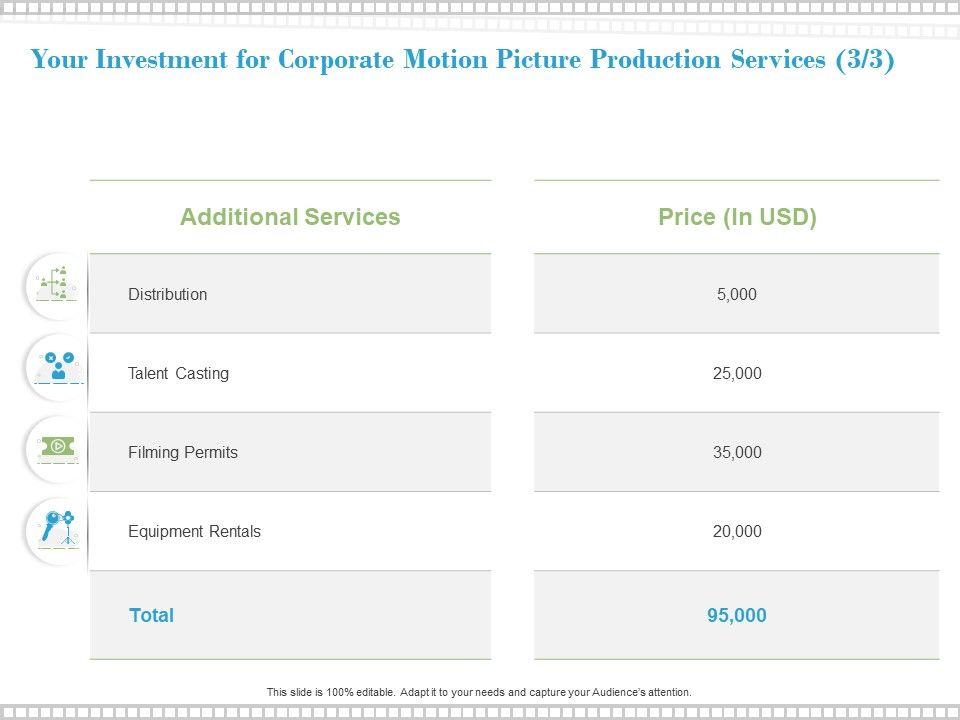
Task: Click the filmstrip border at slide top
Action: pyautogui.click(x=480, y=8)
